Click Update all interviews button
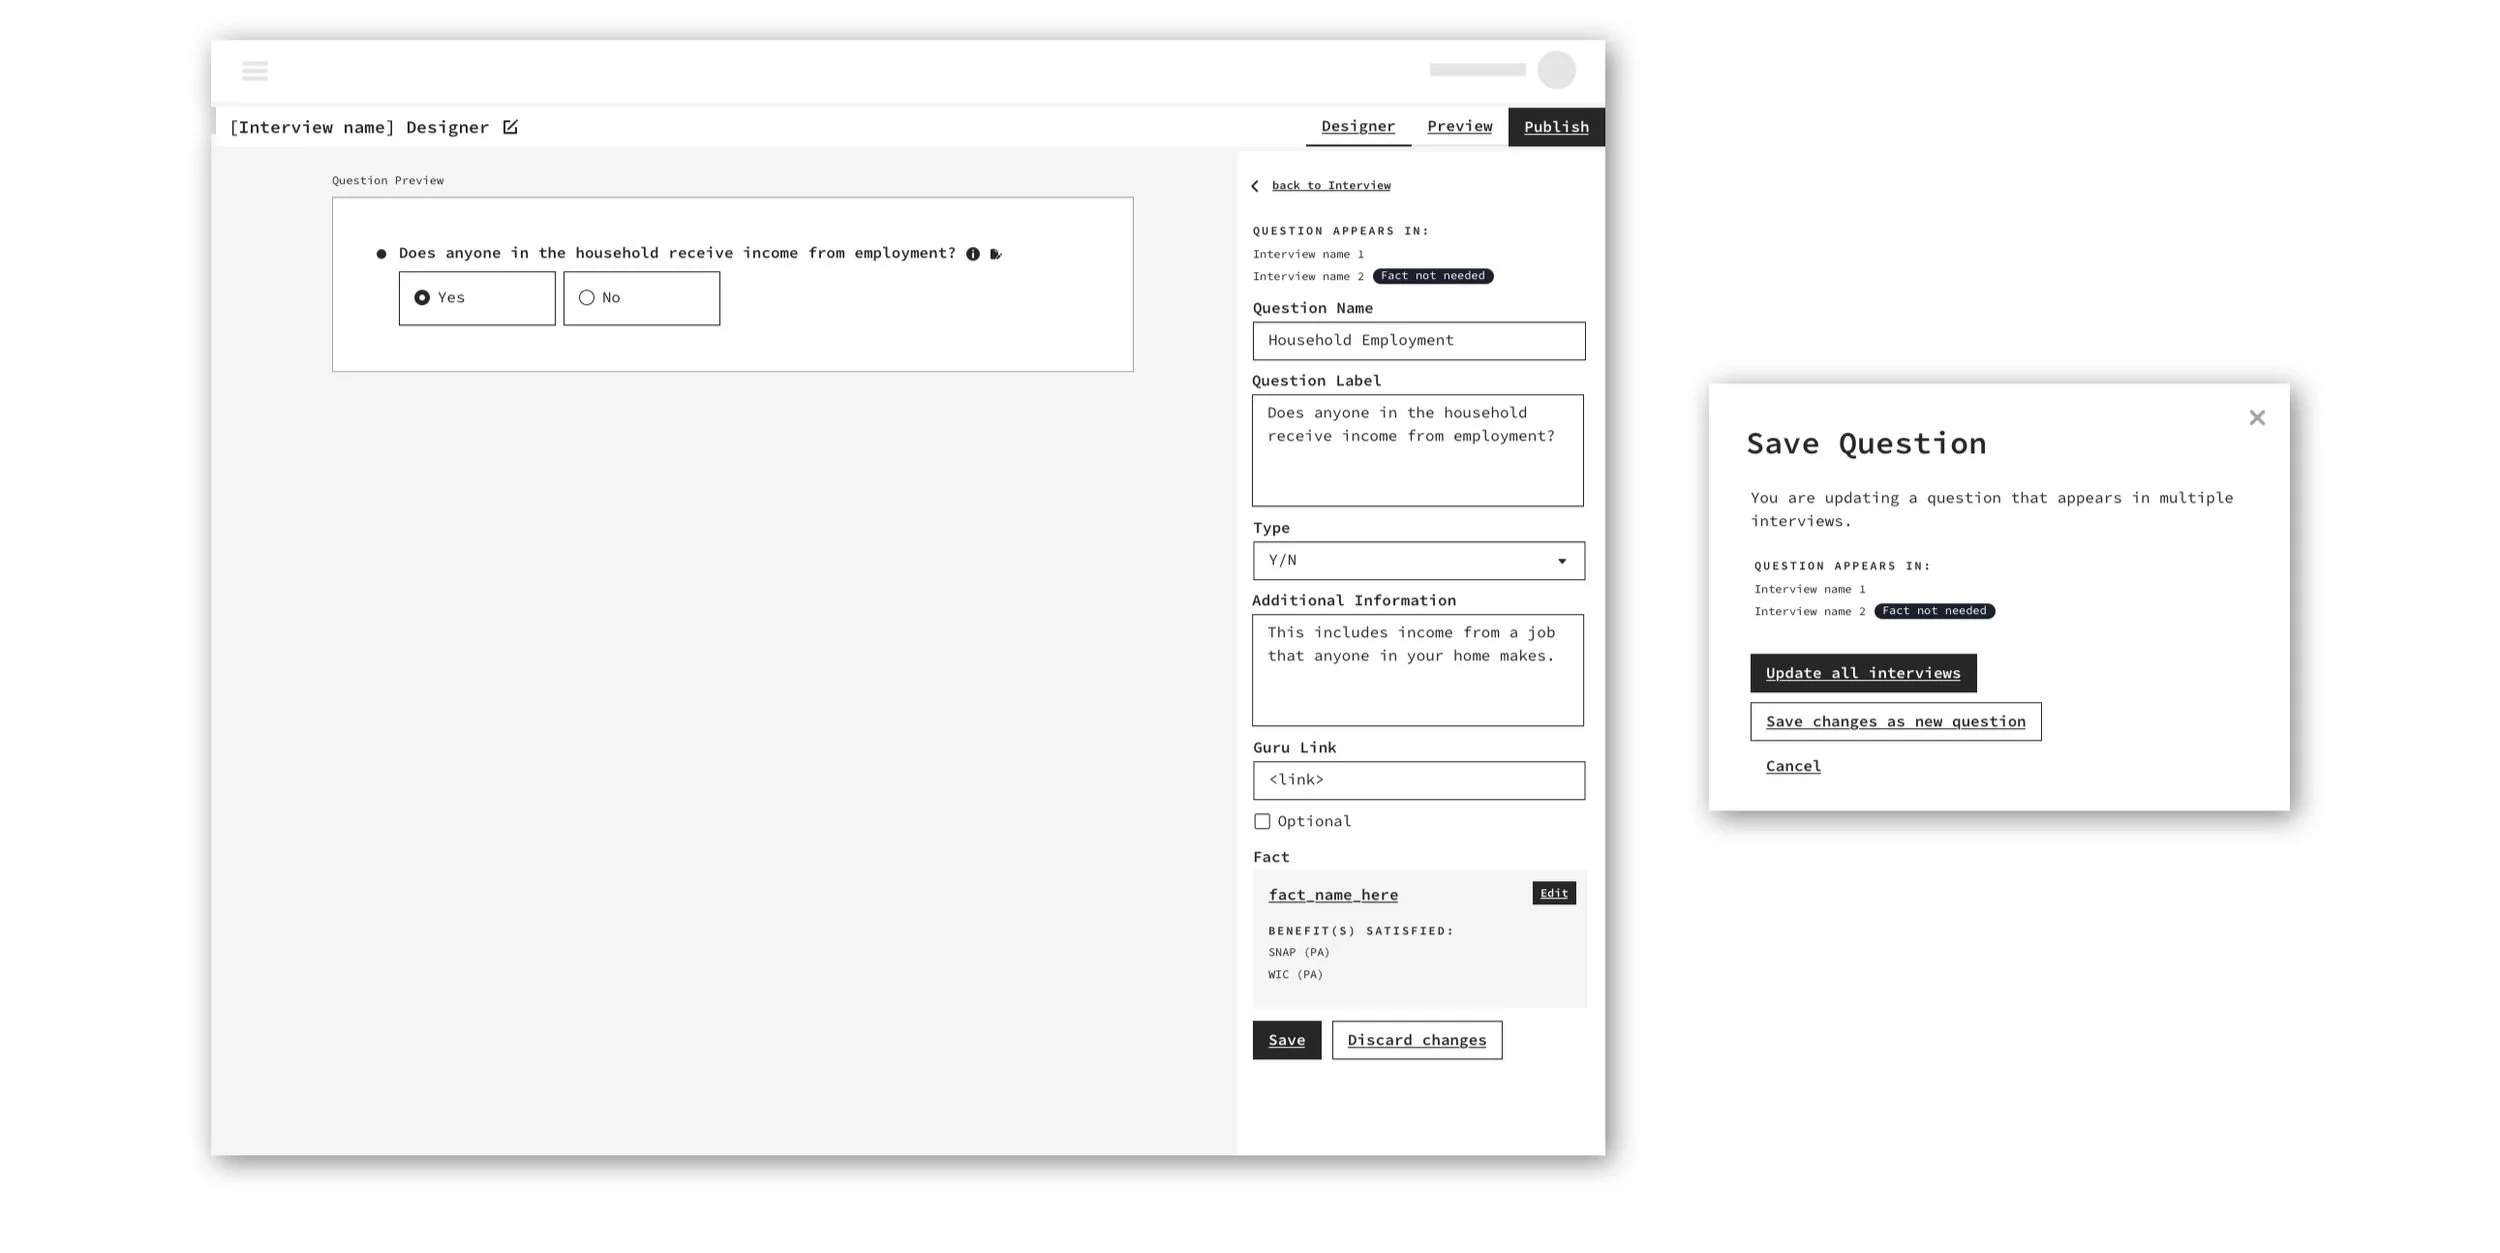The height and width of the screenshot is (1253, 2500). click(x=1862, y=673)
